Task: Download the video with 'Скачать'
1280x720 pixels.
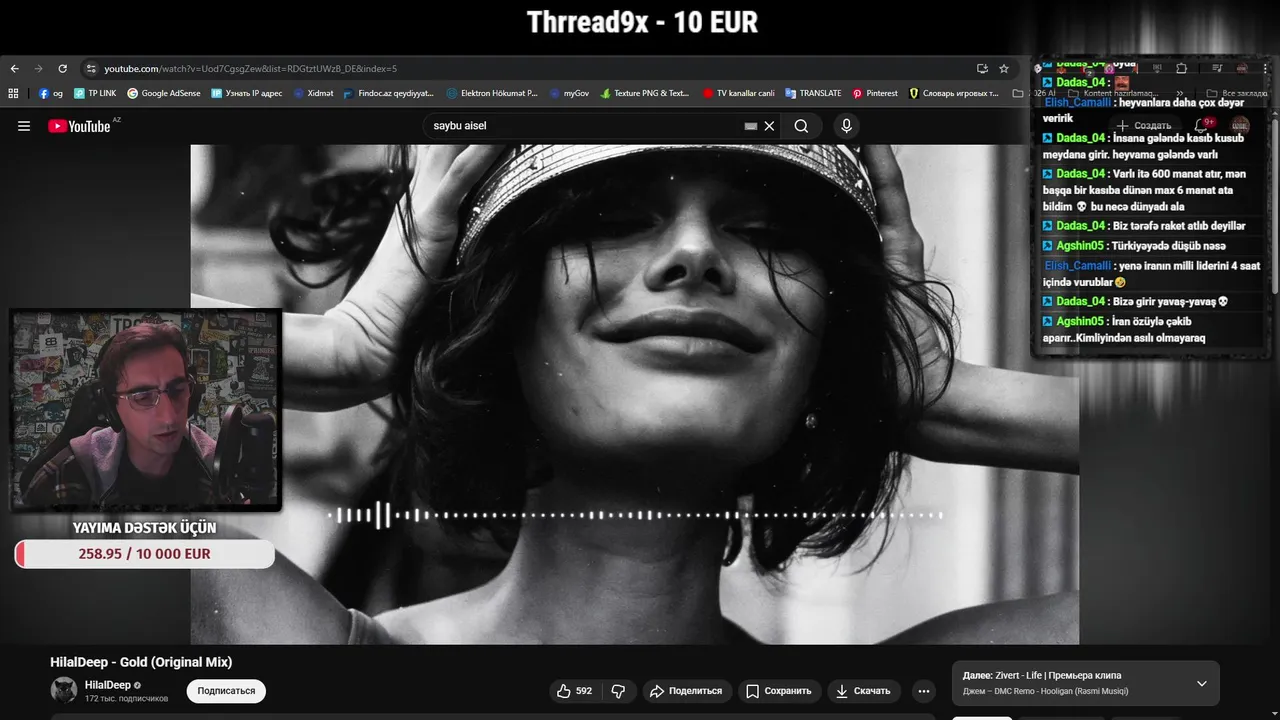Action: tap(863, 691)
